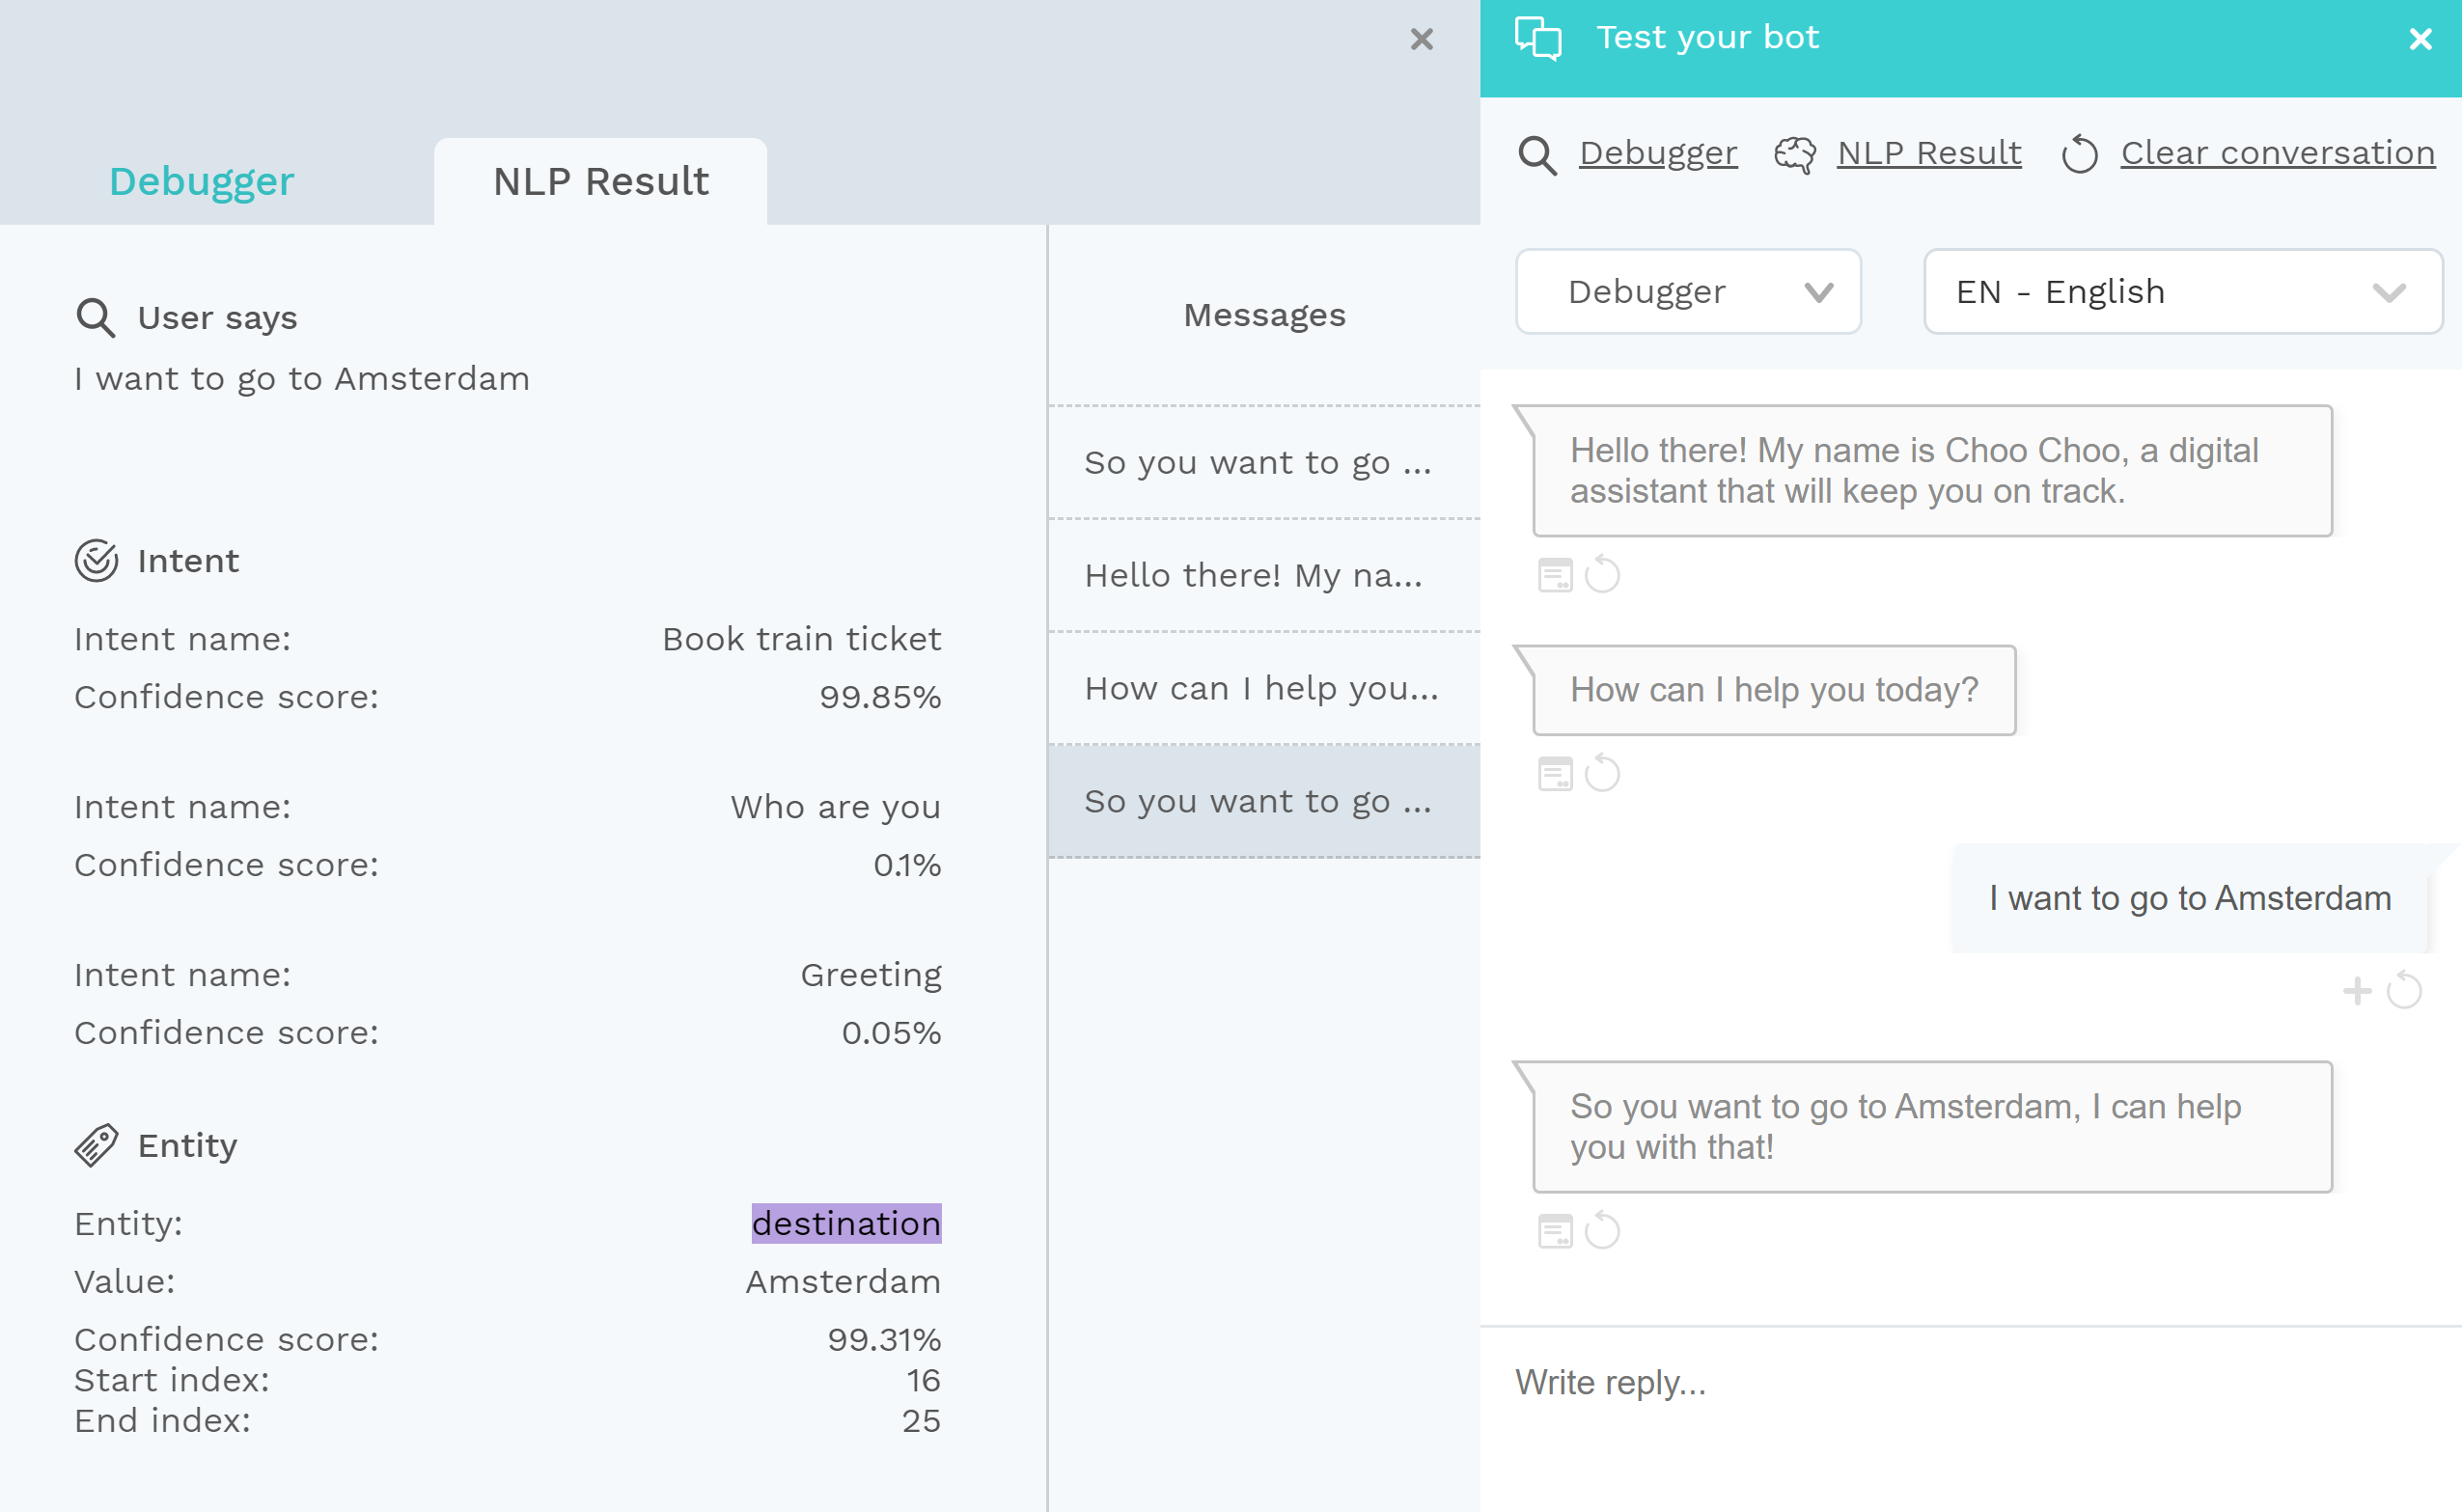
Task: Open the NLP Result link in the bot panel
Action: [1929, 153]
